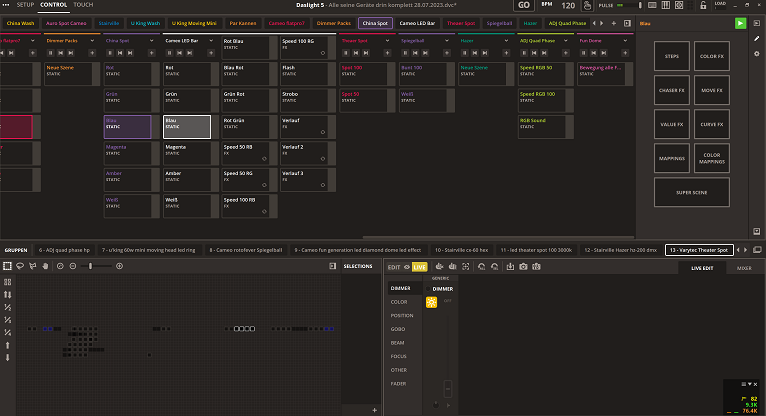Add a scene in Dimmer Packs column
This screenshot has width=766, height=416.
click(92, 53)
